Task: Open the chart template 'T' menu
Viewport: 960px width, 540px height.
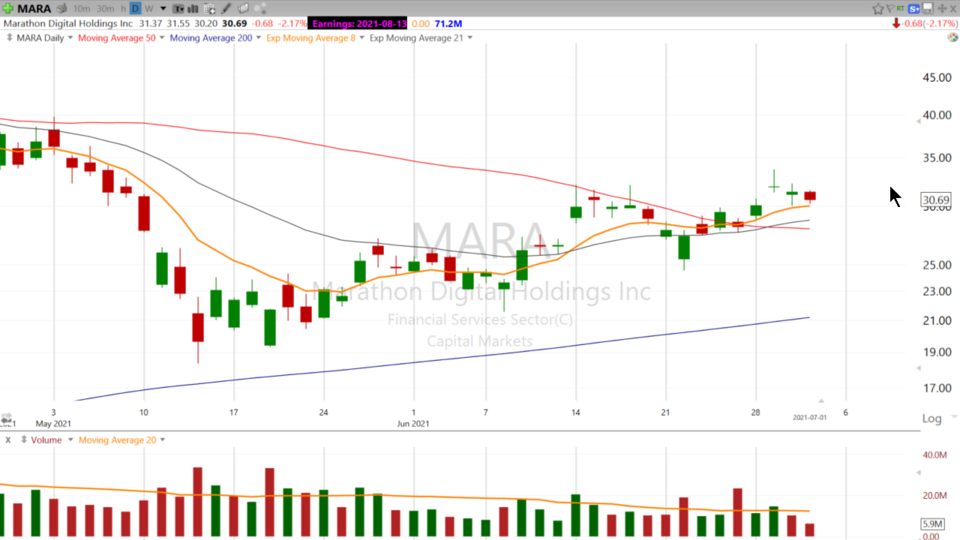Action: click(x=178, y=9)
